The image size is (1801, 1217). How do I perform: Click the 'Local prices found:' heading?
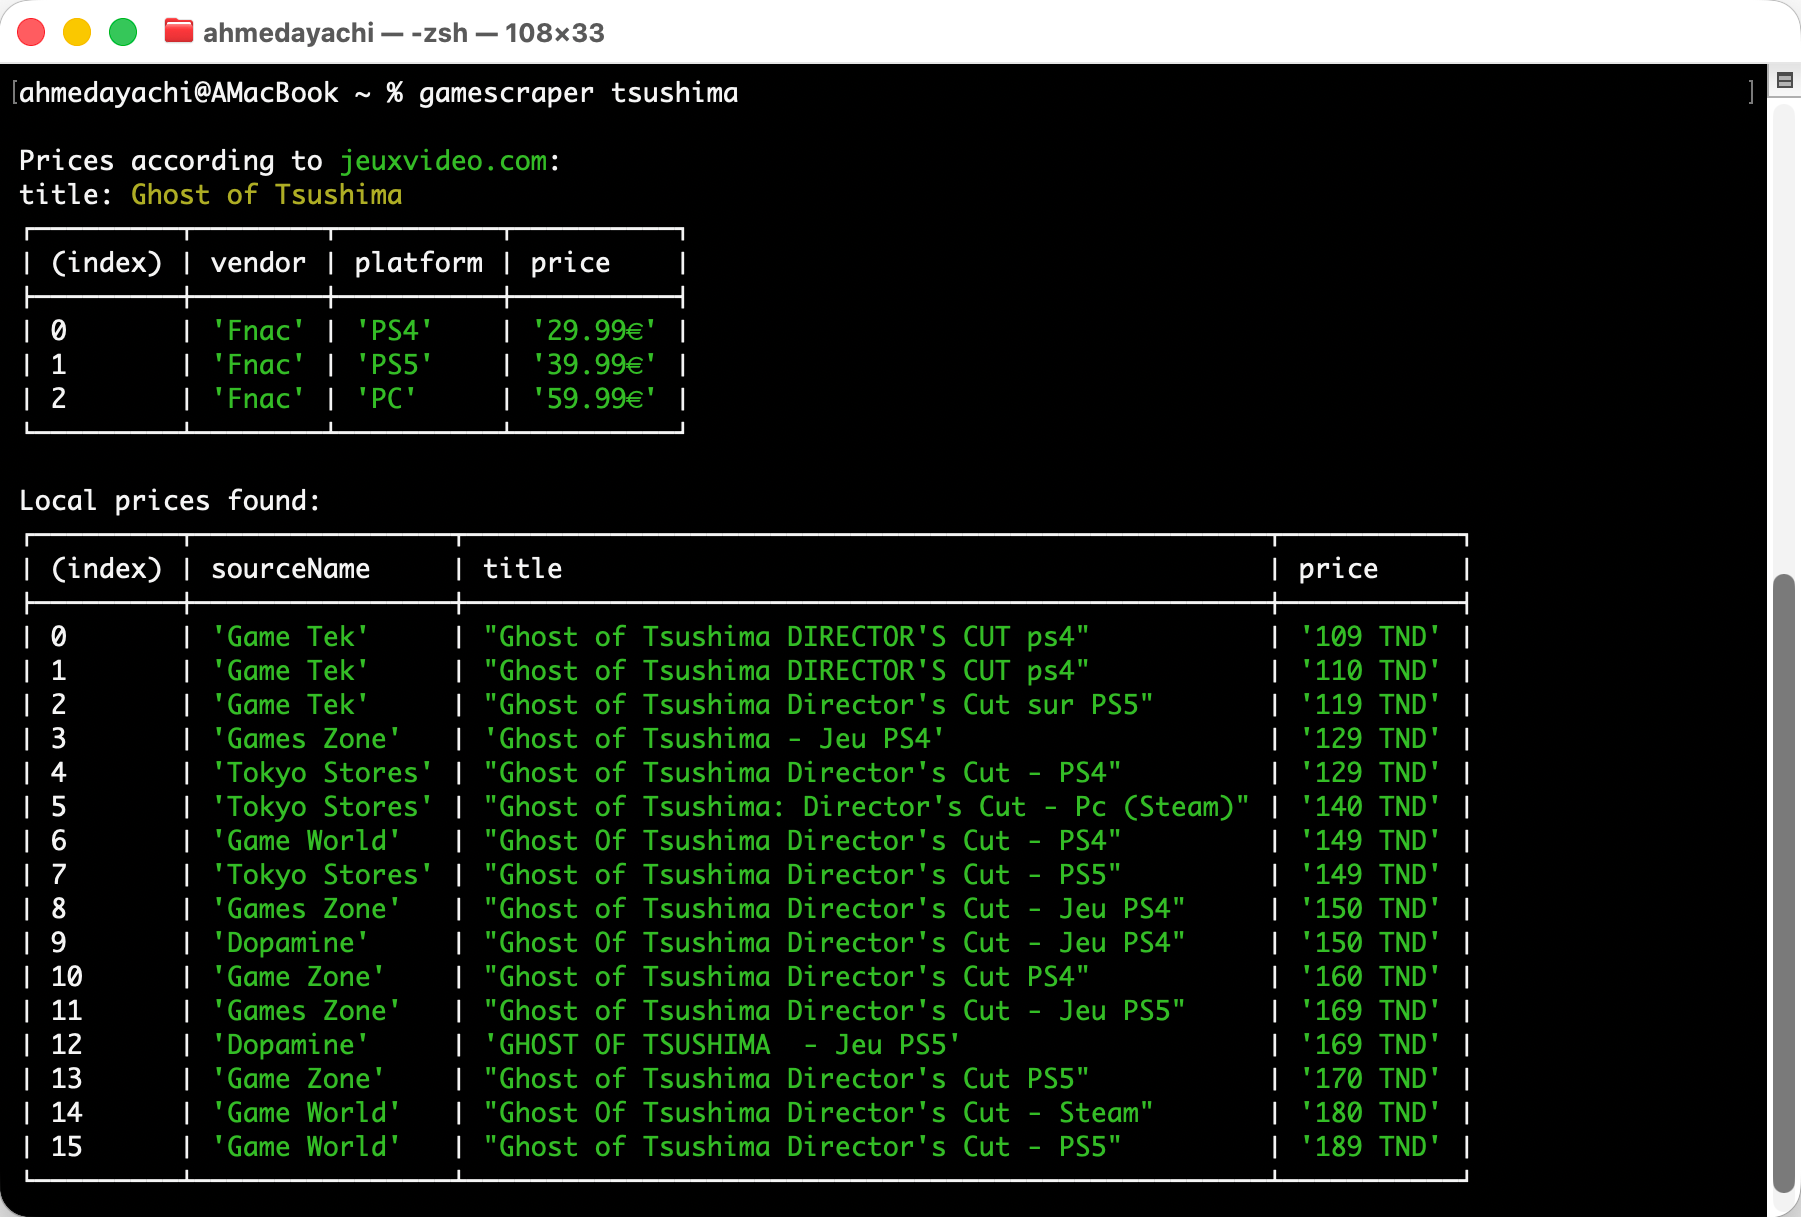click(170, 501)
